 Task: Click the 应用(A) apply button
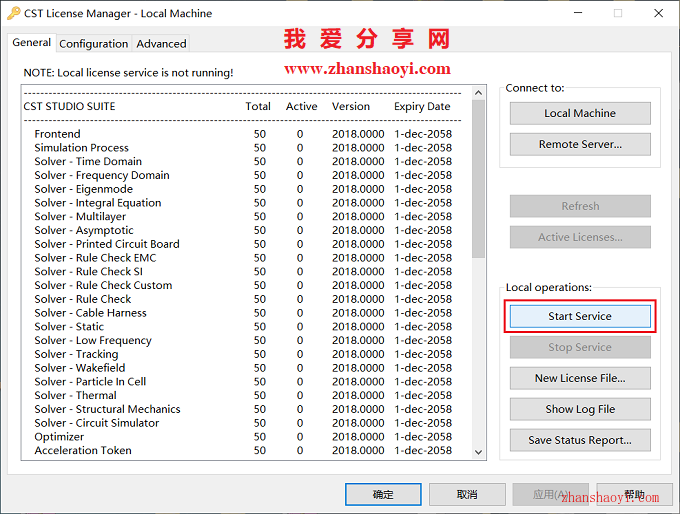tap(551, 494)
